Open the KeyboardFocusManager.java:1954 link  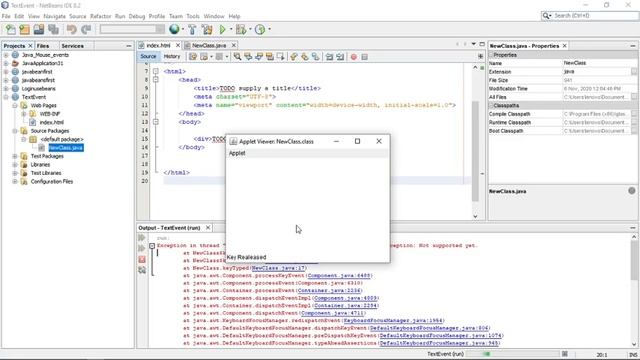coord(393,321)
